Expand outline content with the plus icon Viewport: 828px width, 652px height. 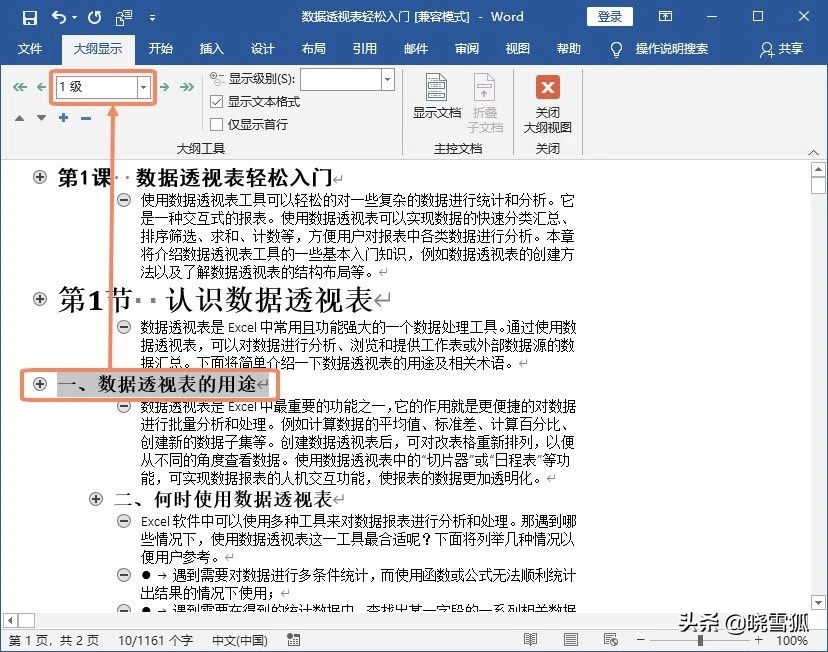[x=62, y=117]
